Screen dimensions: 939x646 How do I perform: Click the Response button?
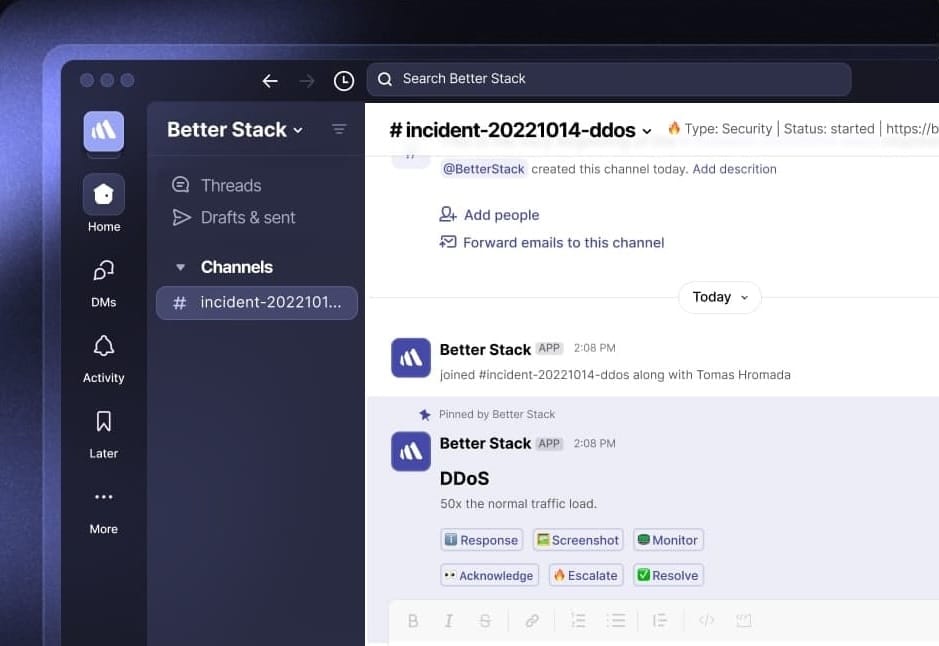481,540
